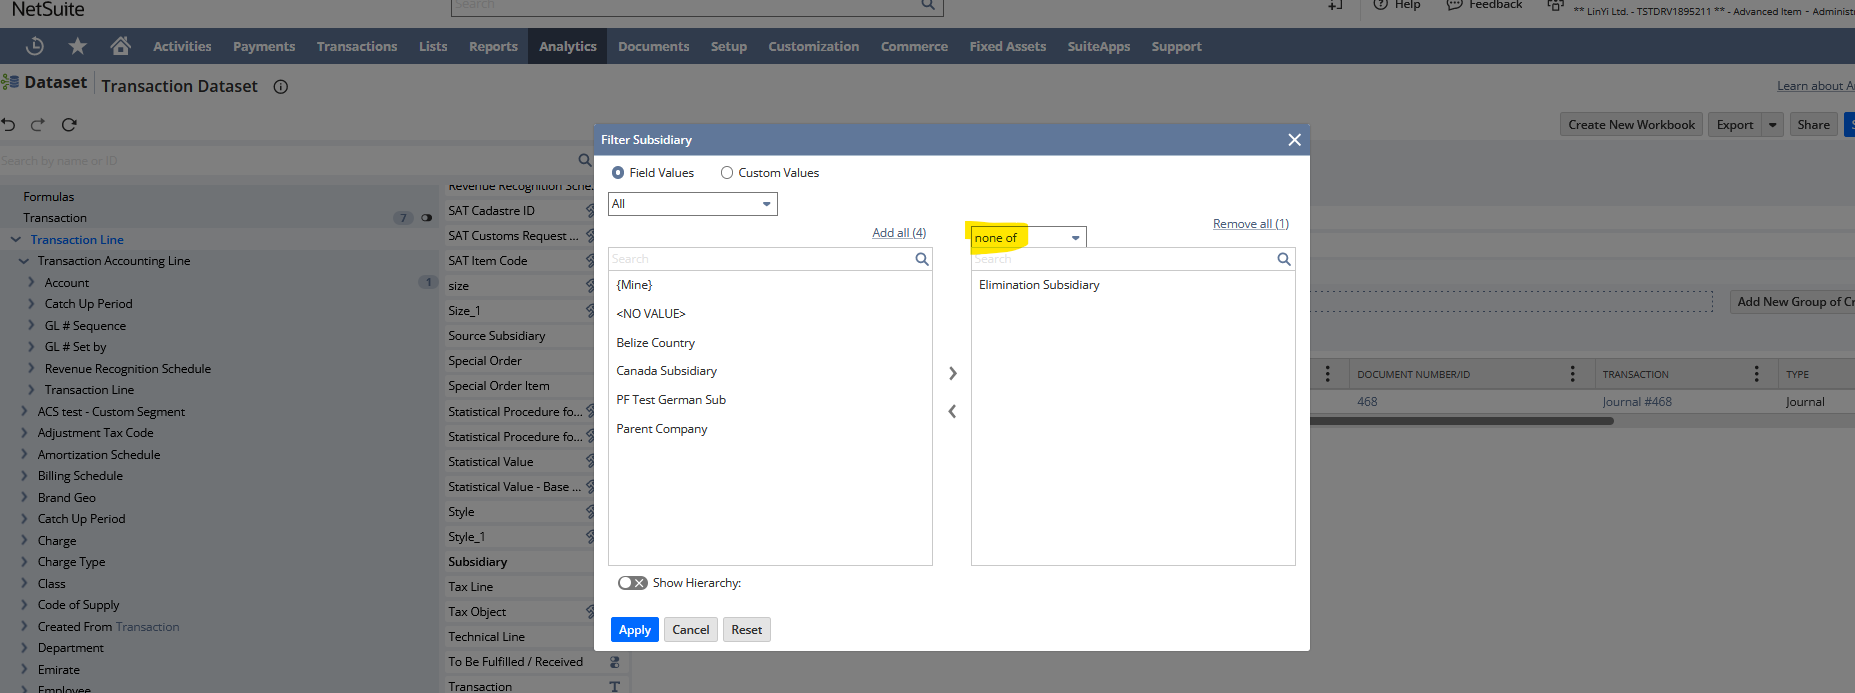Click the global search magnifier icon
The width and height of the screenshot is (1855, 693).
pos(928,5)
